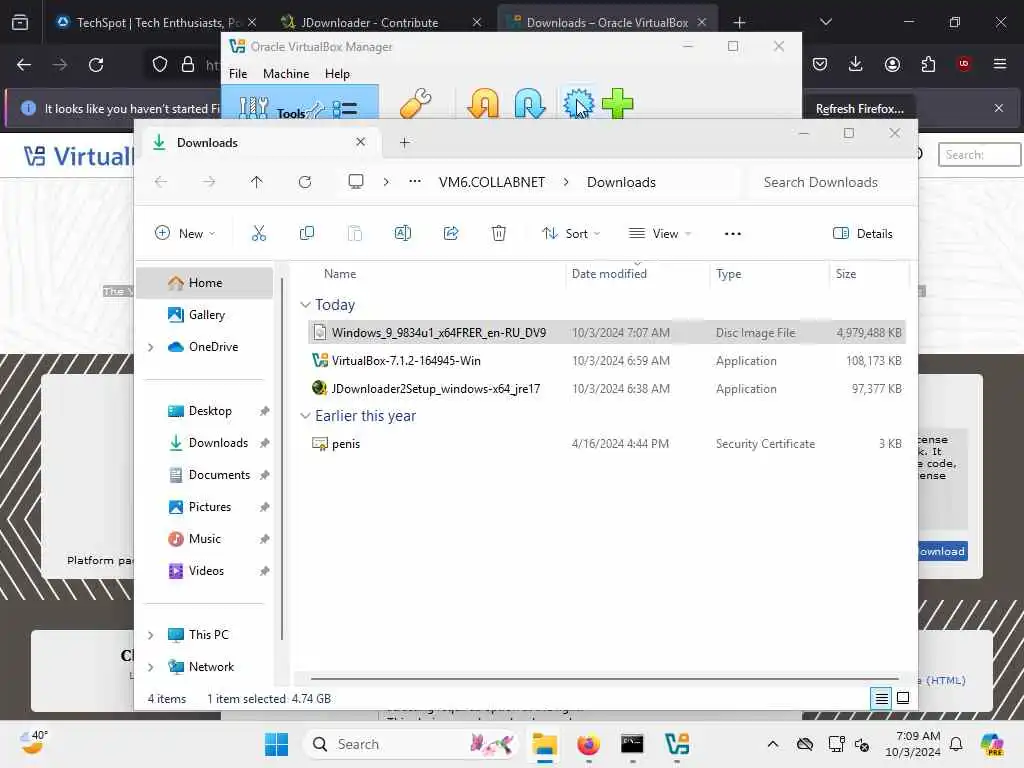Click the Copy icon in Explorer toolbar

click(306, 233)
